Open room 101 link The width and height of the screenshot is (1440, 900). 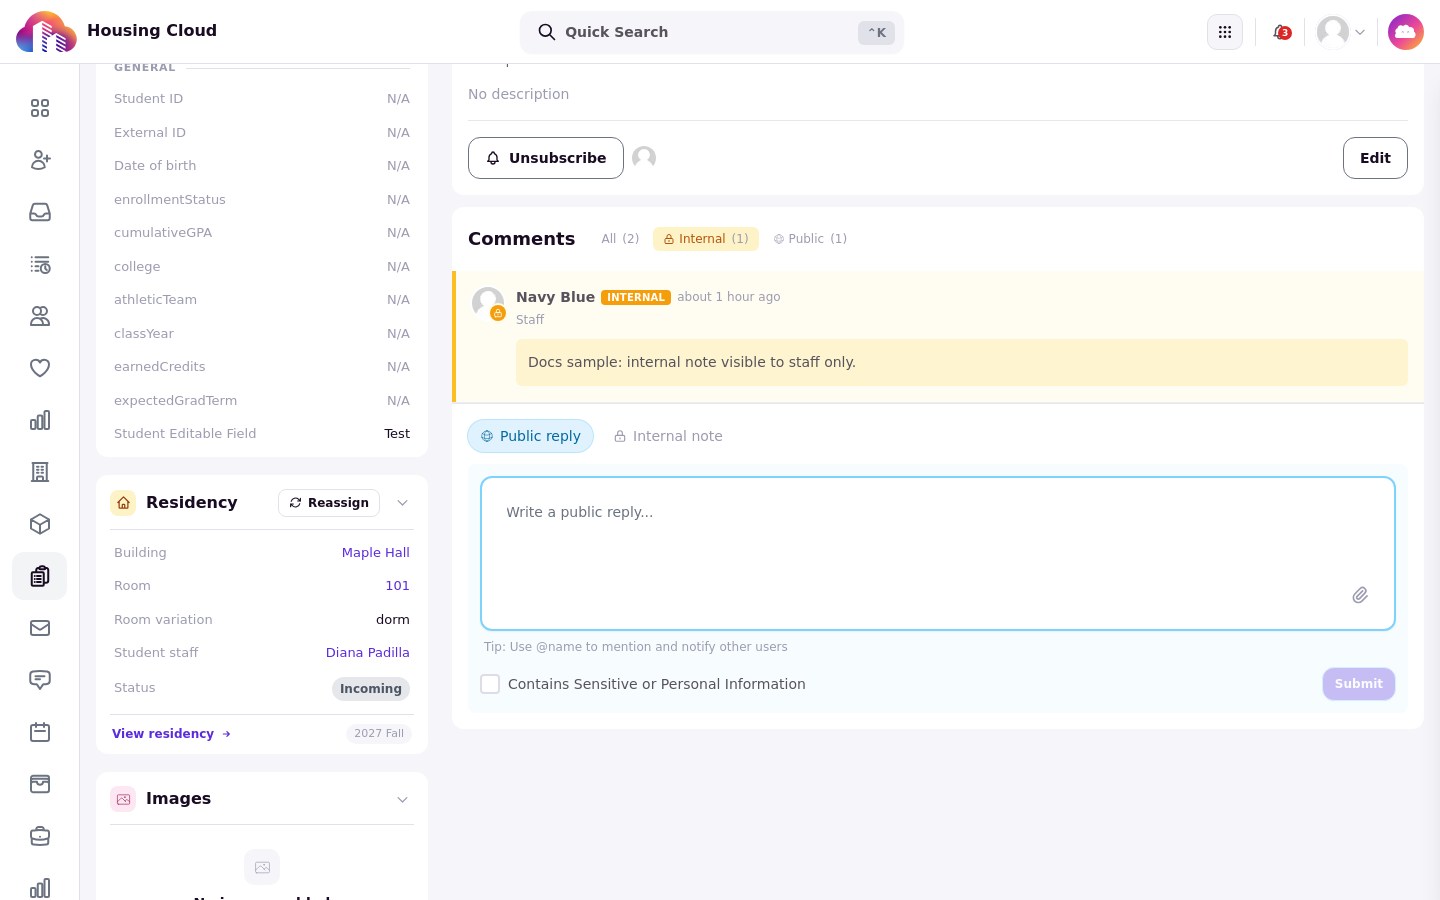398,586
